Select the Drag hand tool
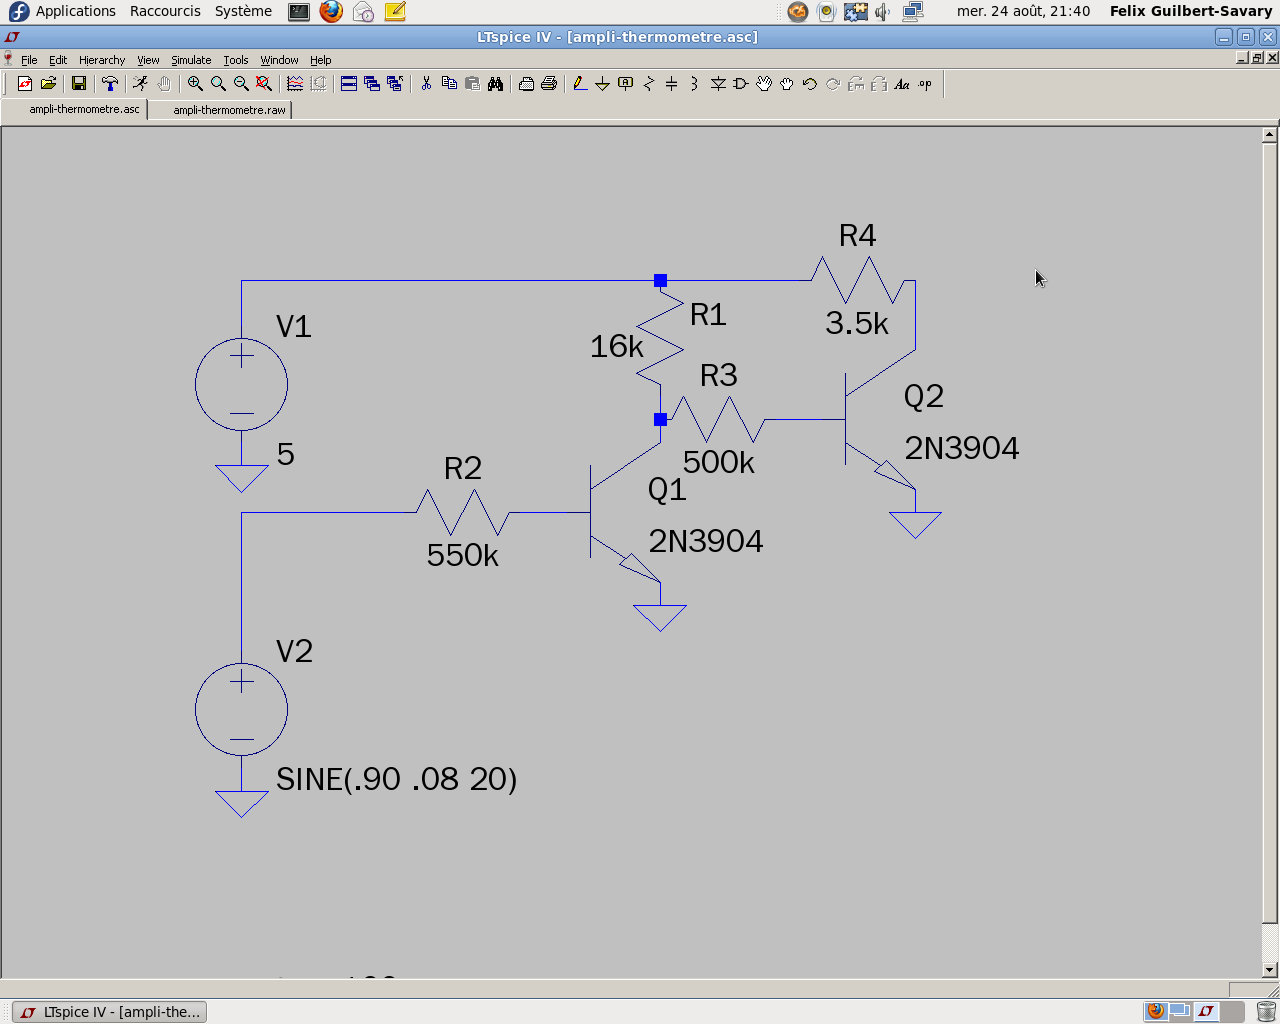This screenshot has height=1024, width=1280. 787,84
